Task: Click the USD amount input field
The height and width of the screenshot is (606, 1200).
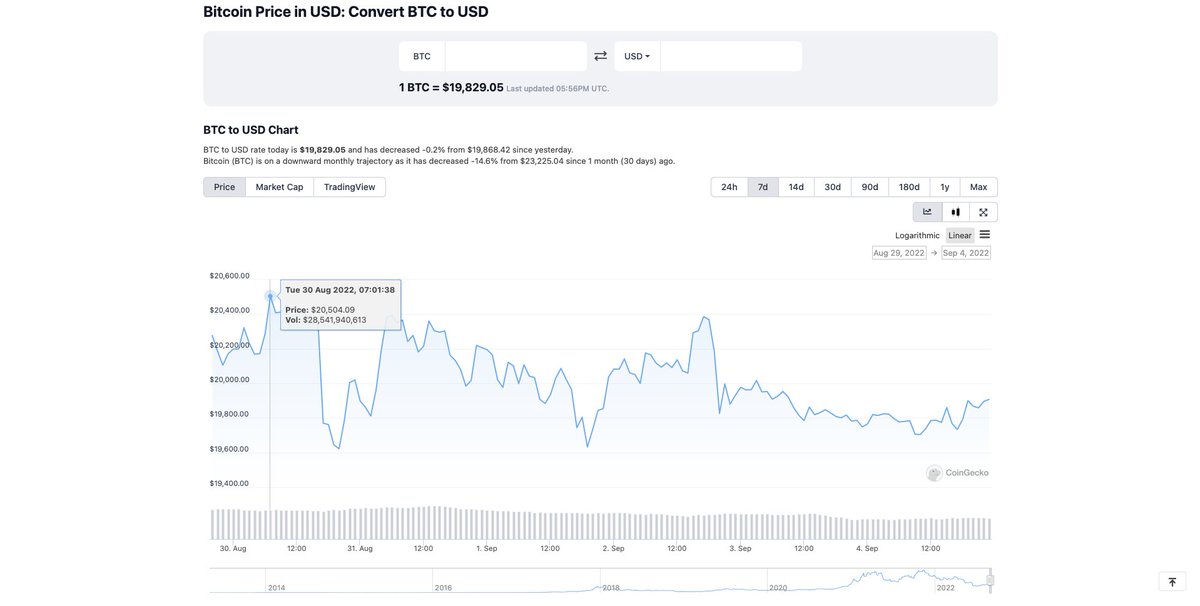Action: pyautogui.click(x=731, y=56)
